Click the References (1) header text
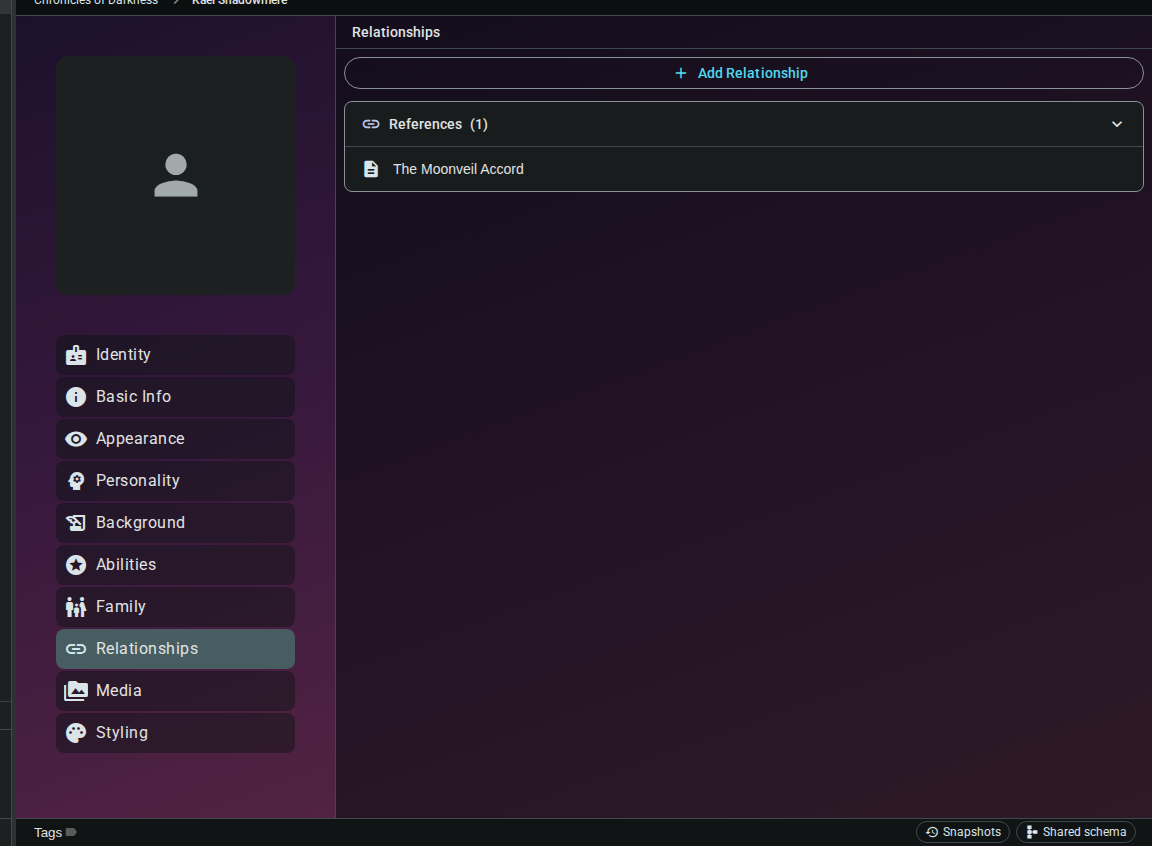Viewport: 1152px width, 846px height. pos(438,124)
